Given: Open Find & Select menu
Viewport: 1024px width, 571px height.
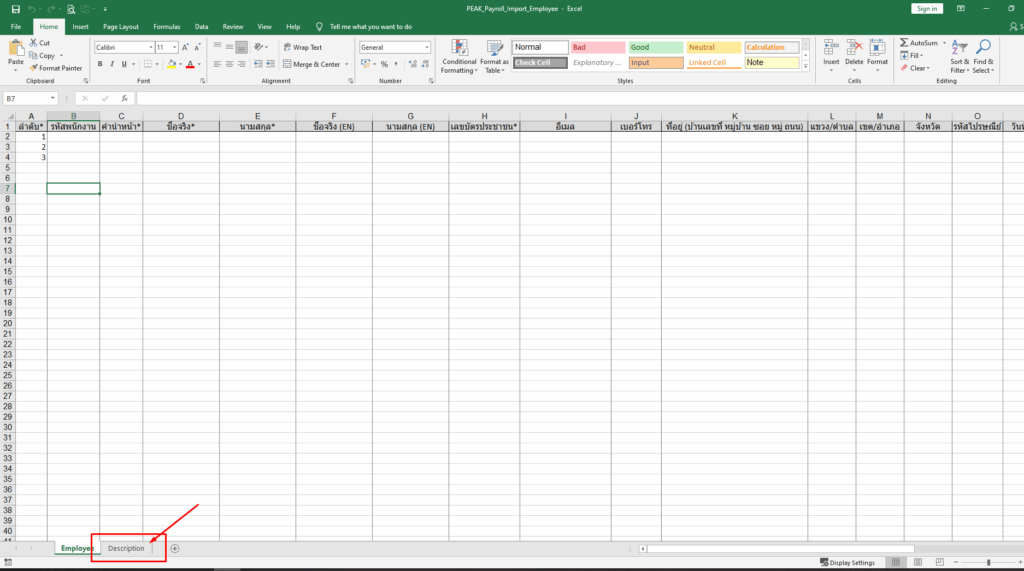Looking at the screenshot, I should click(x=983, y=57).
